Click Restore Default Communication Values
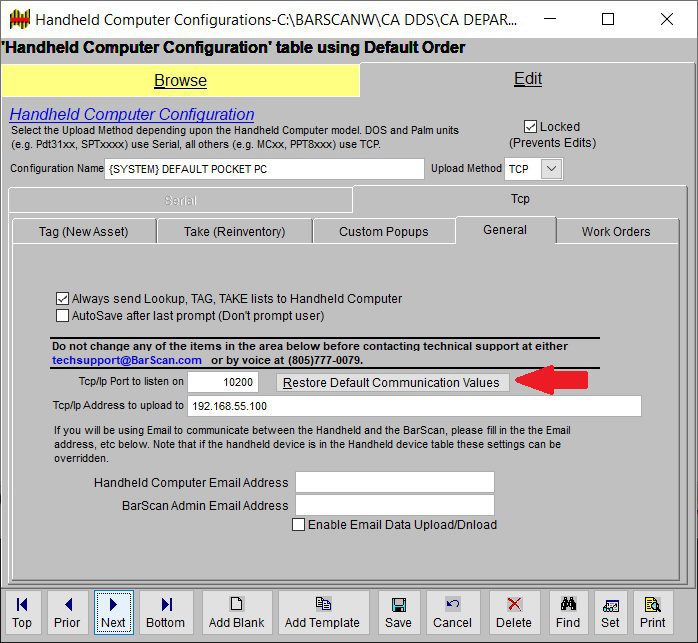The image size is (698, 643). coord(392,382)
